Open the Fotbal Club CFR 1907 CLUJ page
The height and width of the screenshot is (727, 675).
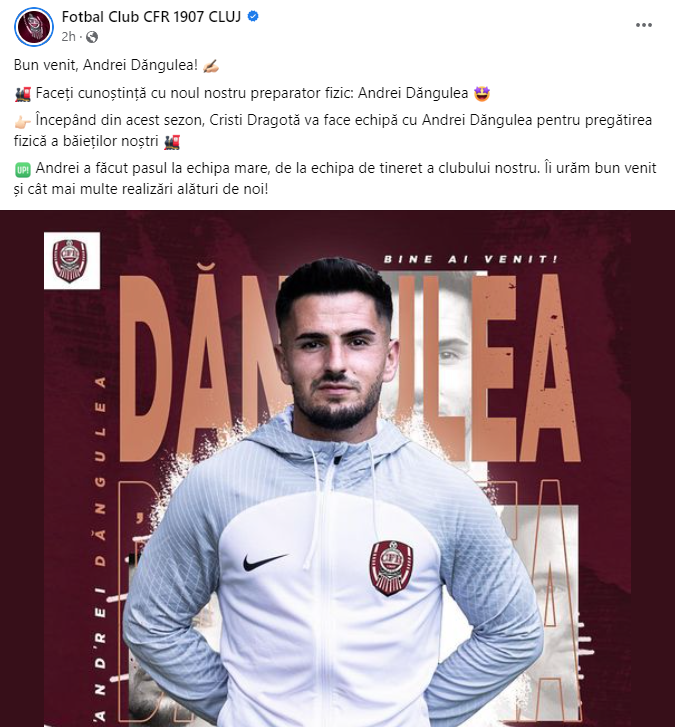pos(151,17)
